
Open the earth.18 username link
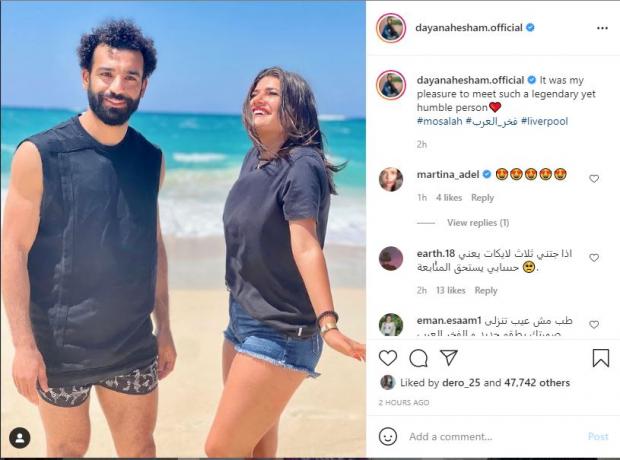pos(436,253)
